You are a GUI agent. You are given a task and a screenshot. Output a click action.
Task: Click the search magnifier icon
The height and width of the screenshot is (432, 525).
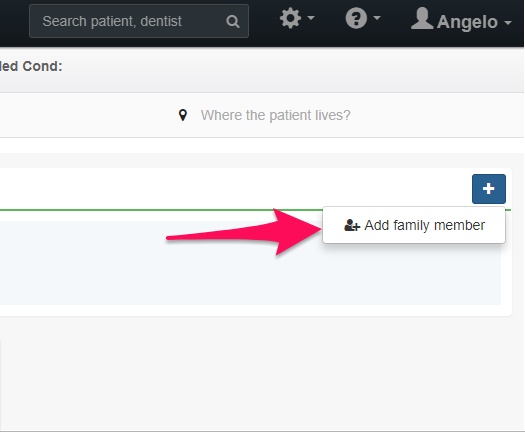(x=233, y=21)
